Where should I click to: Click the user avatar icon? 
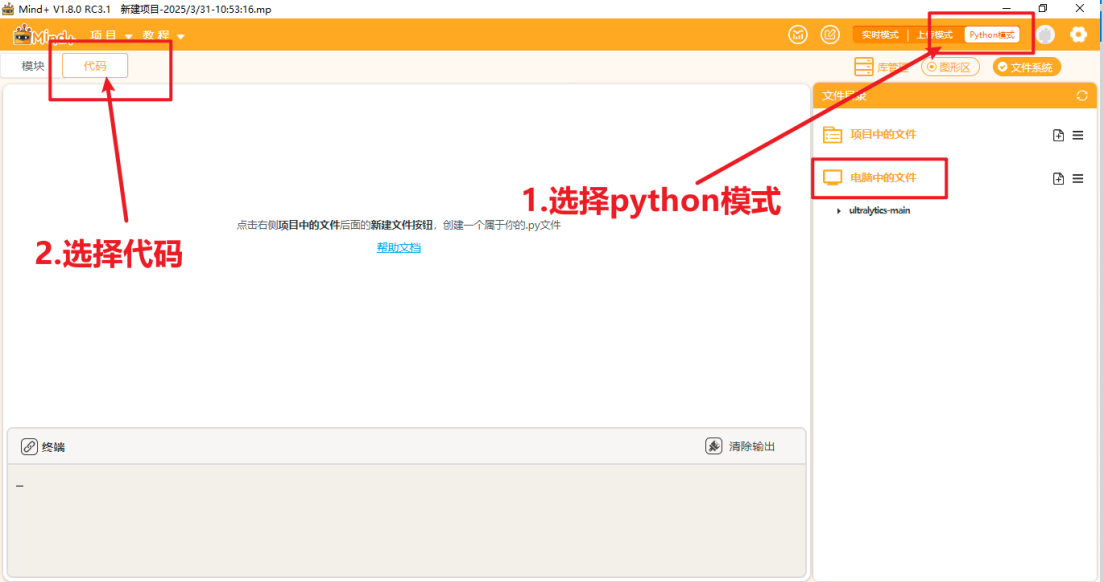pos(1046,34)
